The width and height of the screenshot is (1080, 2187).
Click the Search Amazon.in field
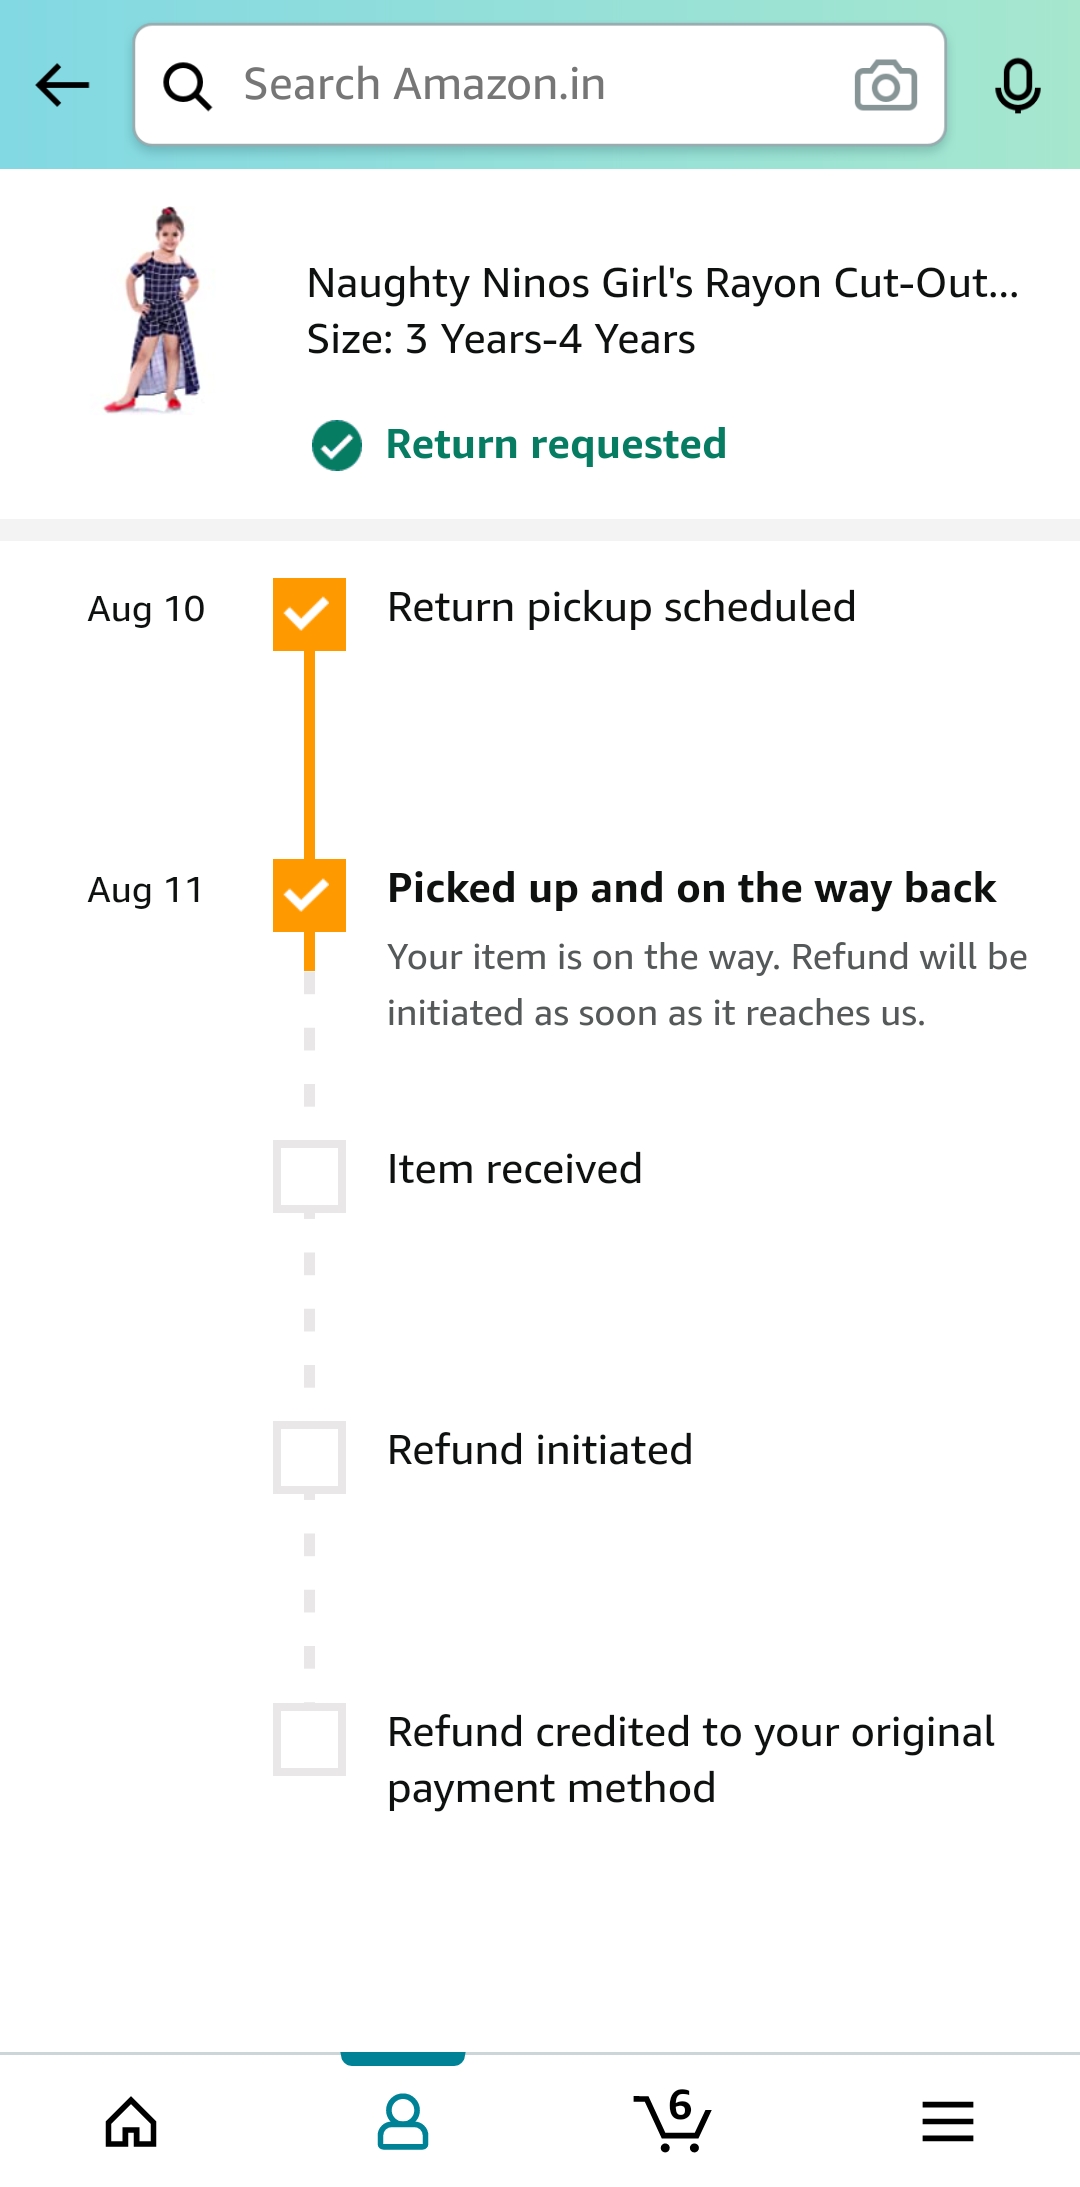click(x=530, y=85)
